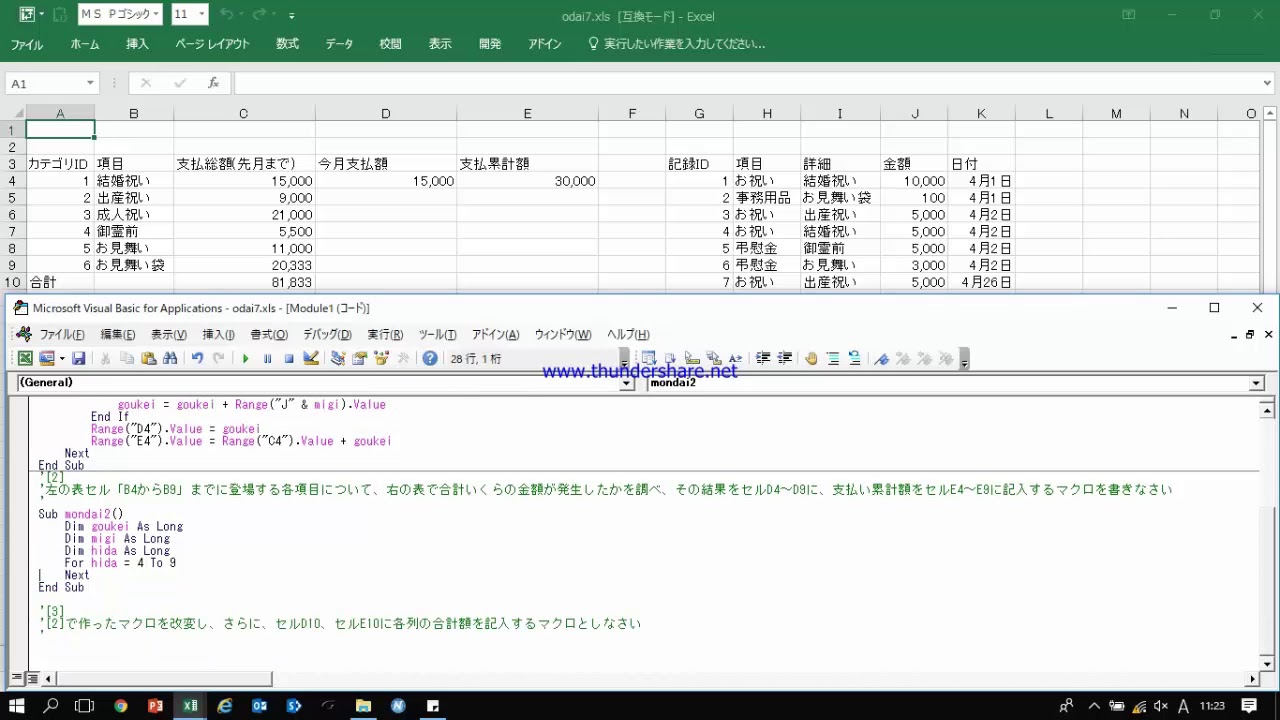Open Google Chrome from the taskbar
Image resolution: width=1280 pixels, height=720 pixels.
121,706
